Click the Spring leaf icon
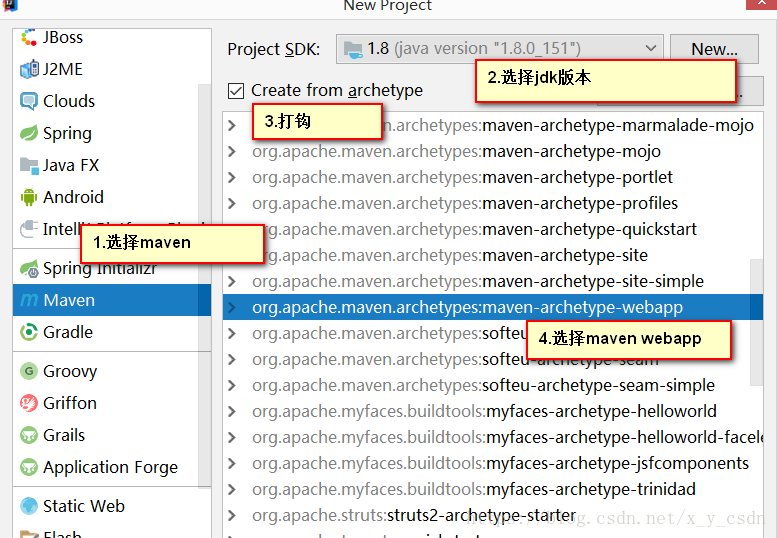The image size is (777, 538). (29, 133)
